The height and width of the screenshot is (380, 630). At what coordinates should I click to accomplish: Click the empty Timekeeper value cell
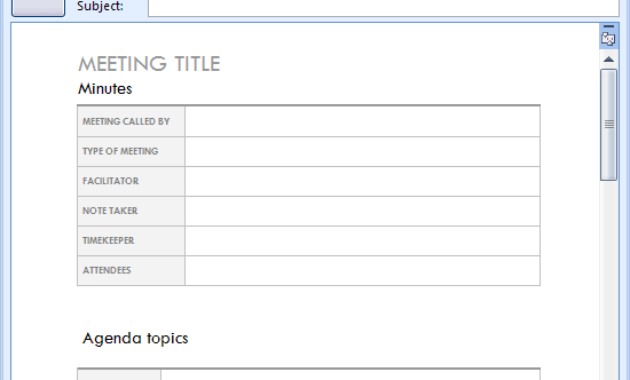(362, 241)
